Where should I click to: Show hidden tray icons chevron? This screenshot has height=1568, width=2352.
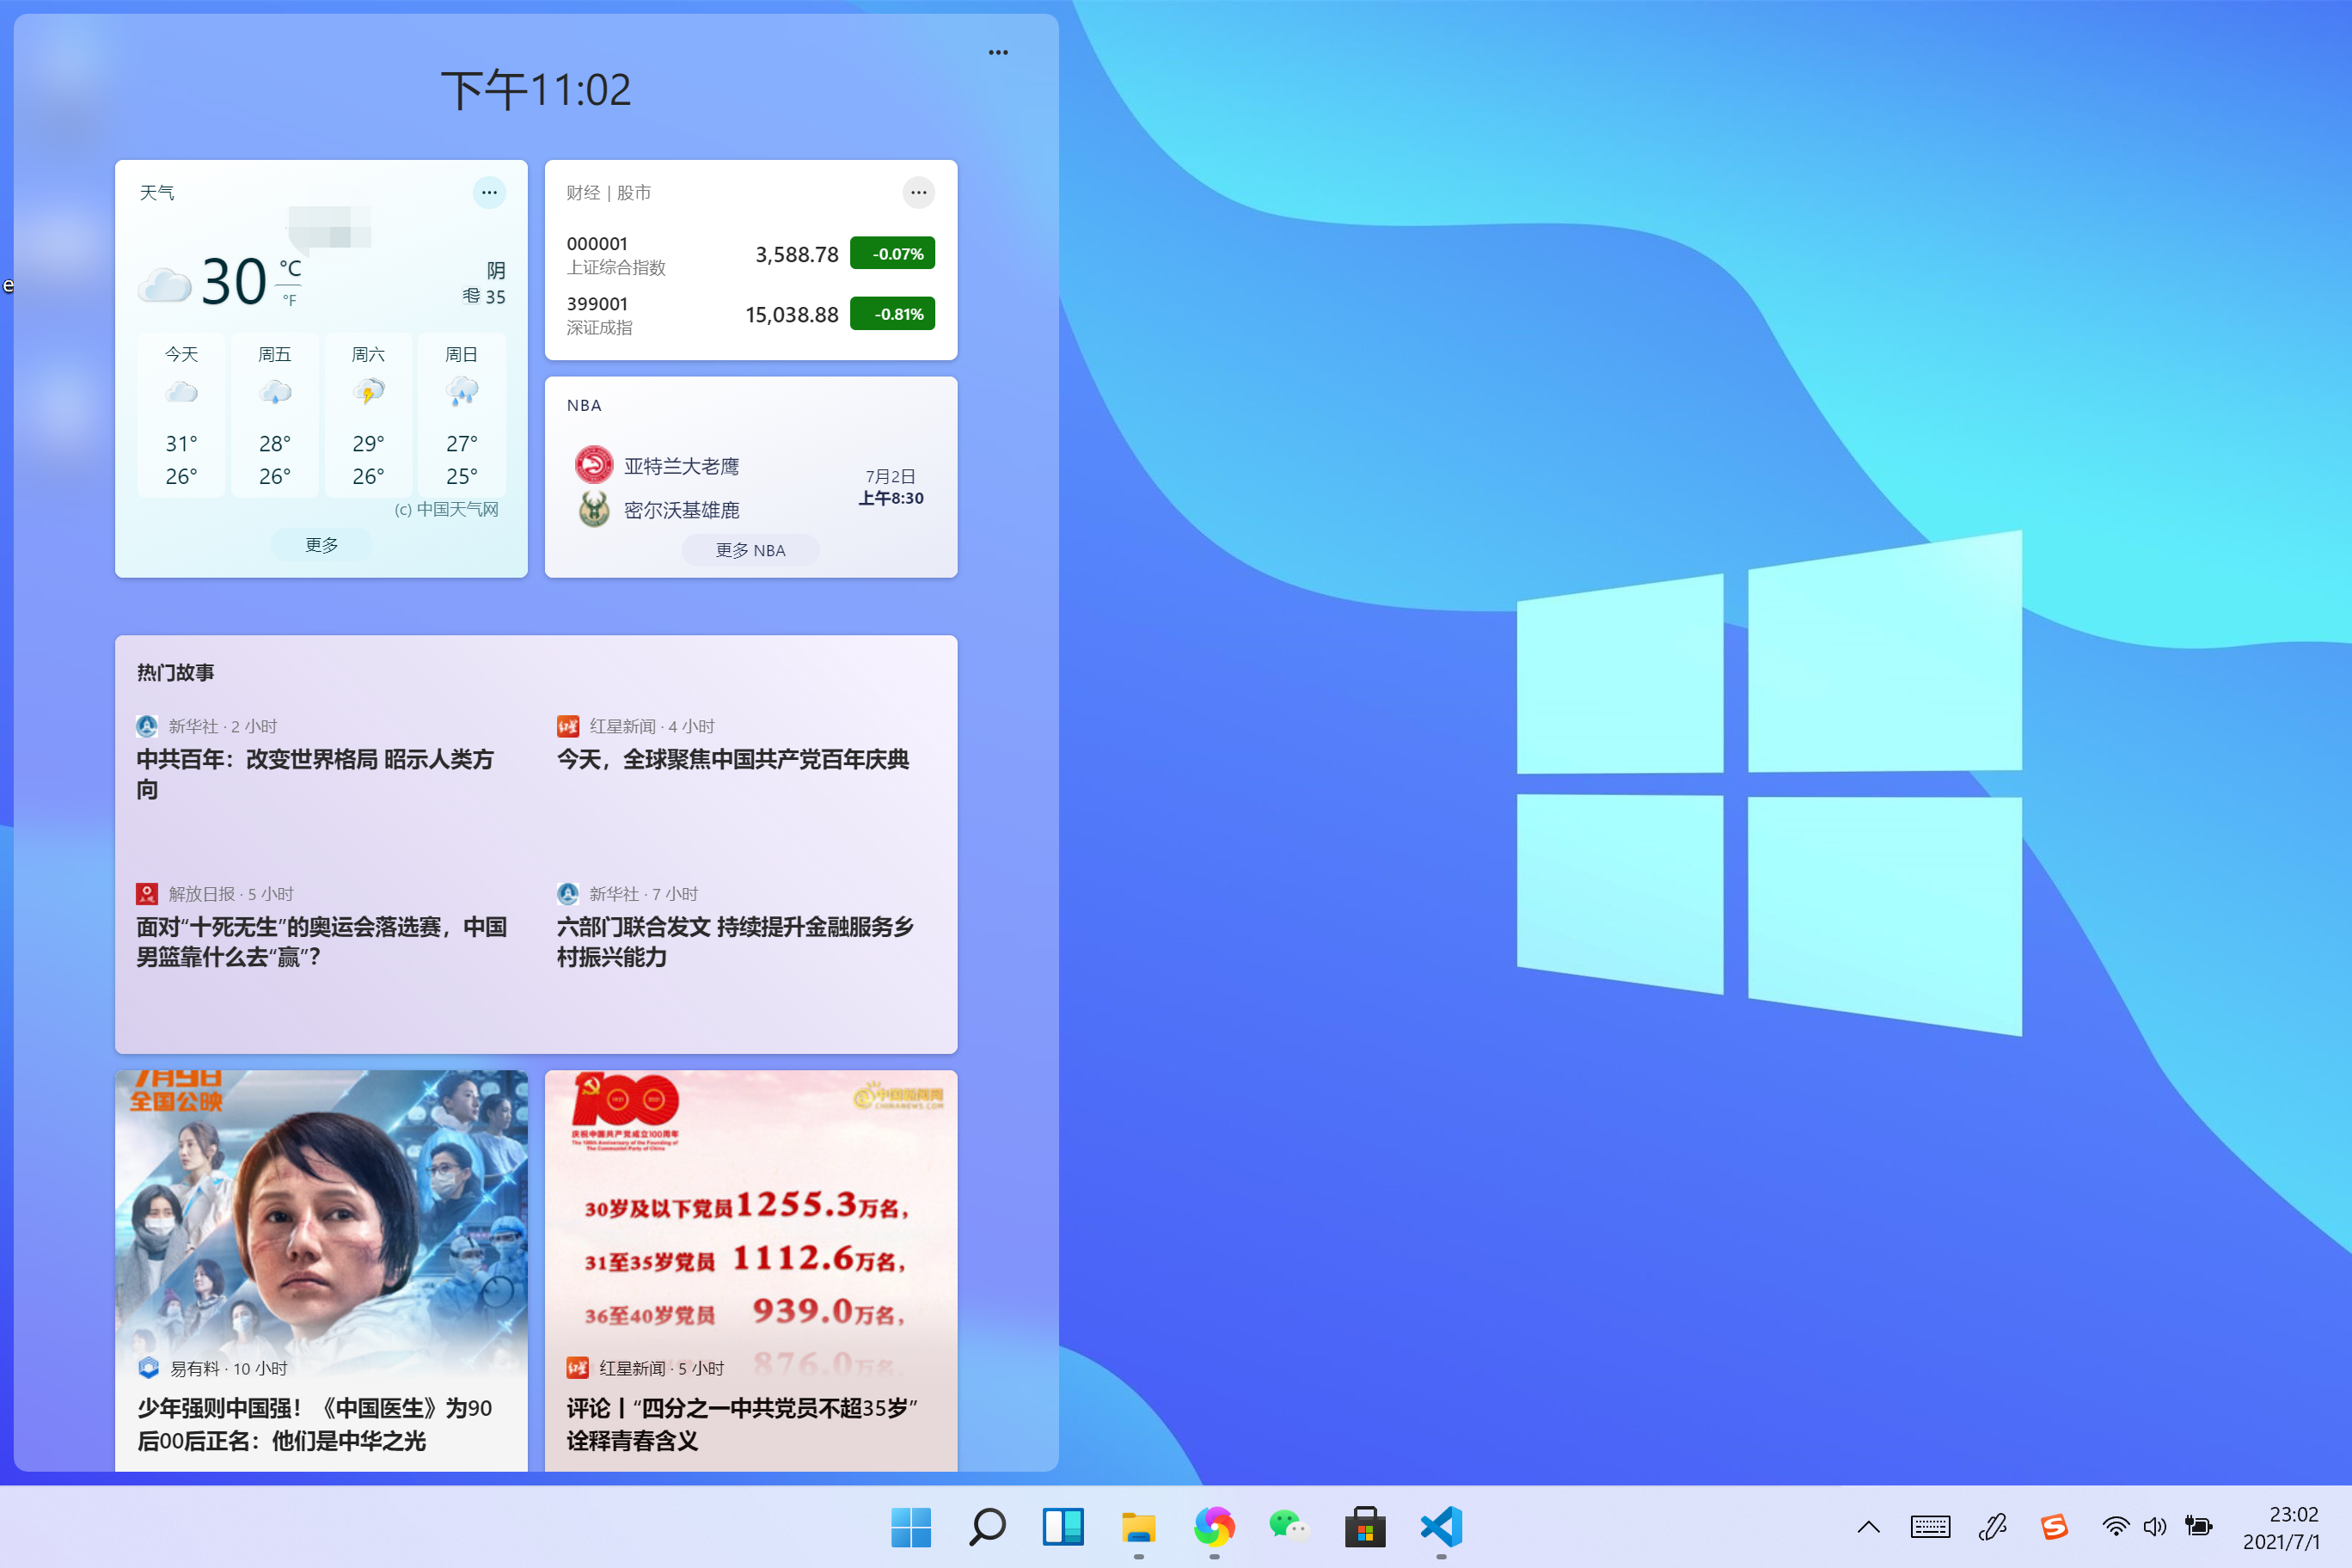click(1868, 1527)
